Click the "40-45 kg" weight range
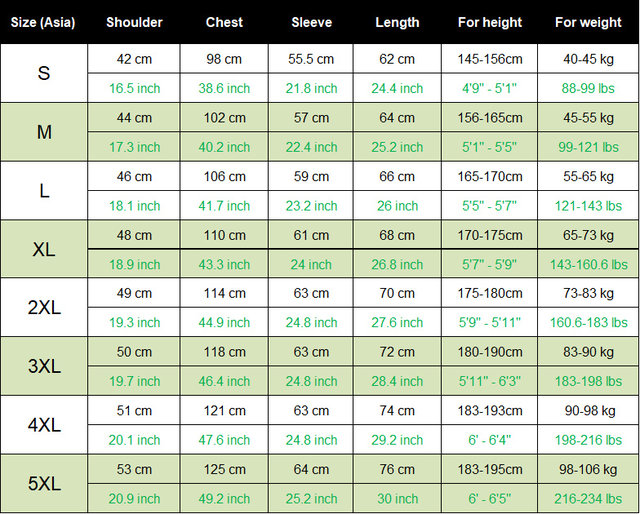 (x=588, y=59)
